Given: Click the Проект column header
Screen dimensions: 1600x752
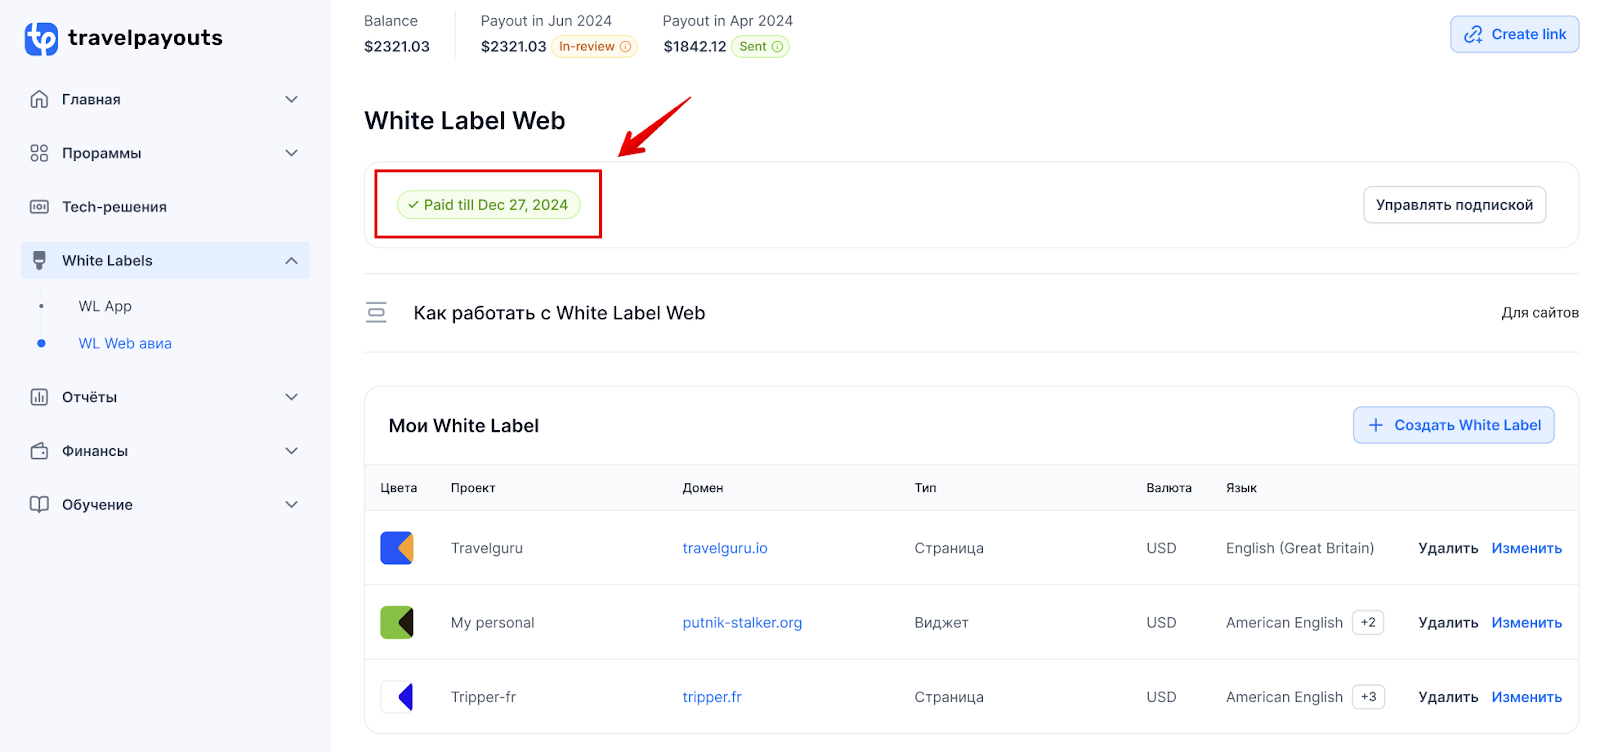Looking at the screenshot, I should pyautogui.click(x=473, y=488).
